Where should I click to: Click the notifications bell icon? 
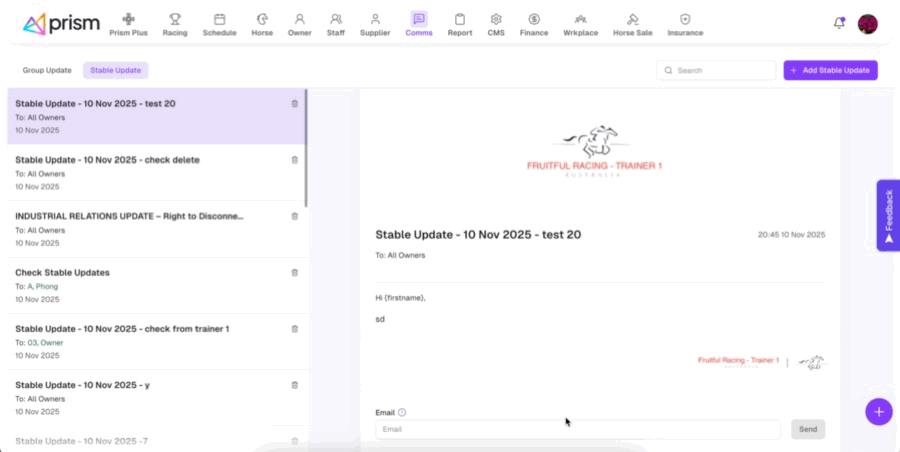[839, 23]
